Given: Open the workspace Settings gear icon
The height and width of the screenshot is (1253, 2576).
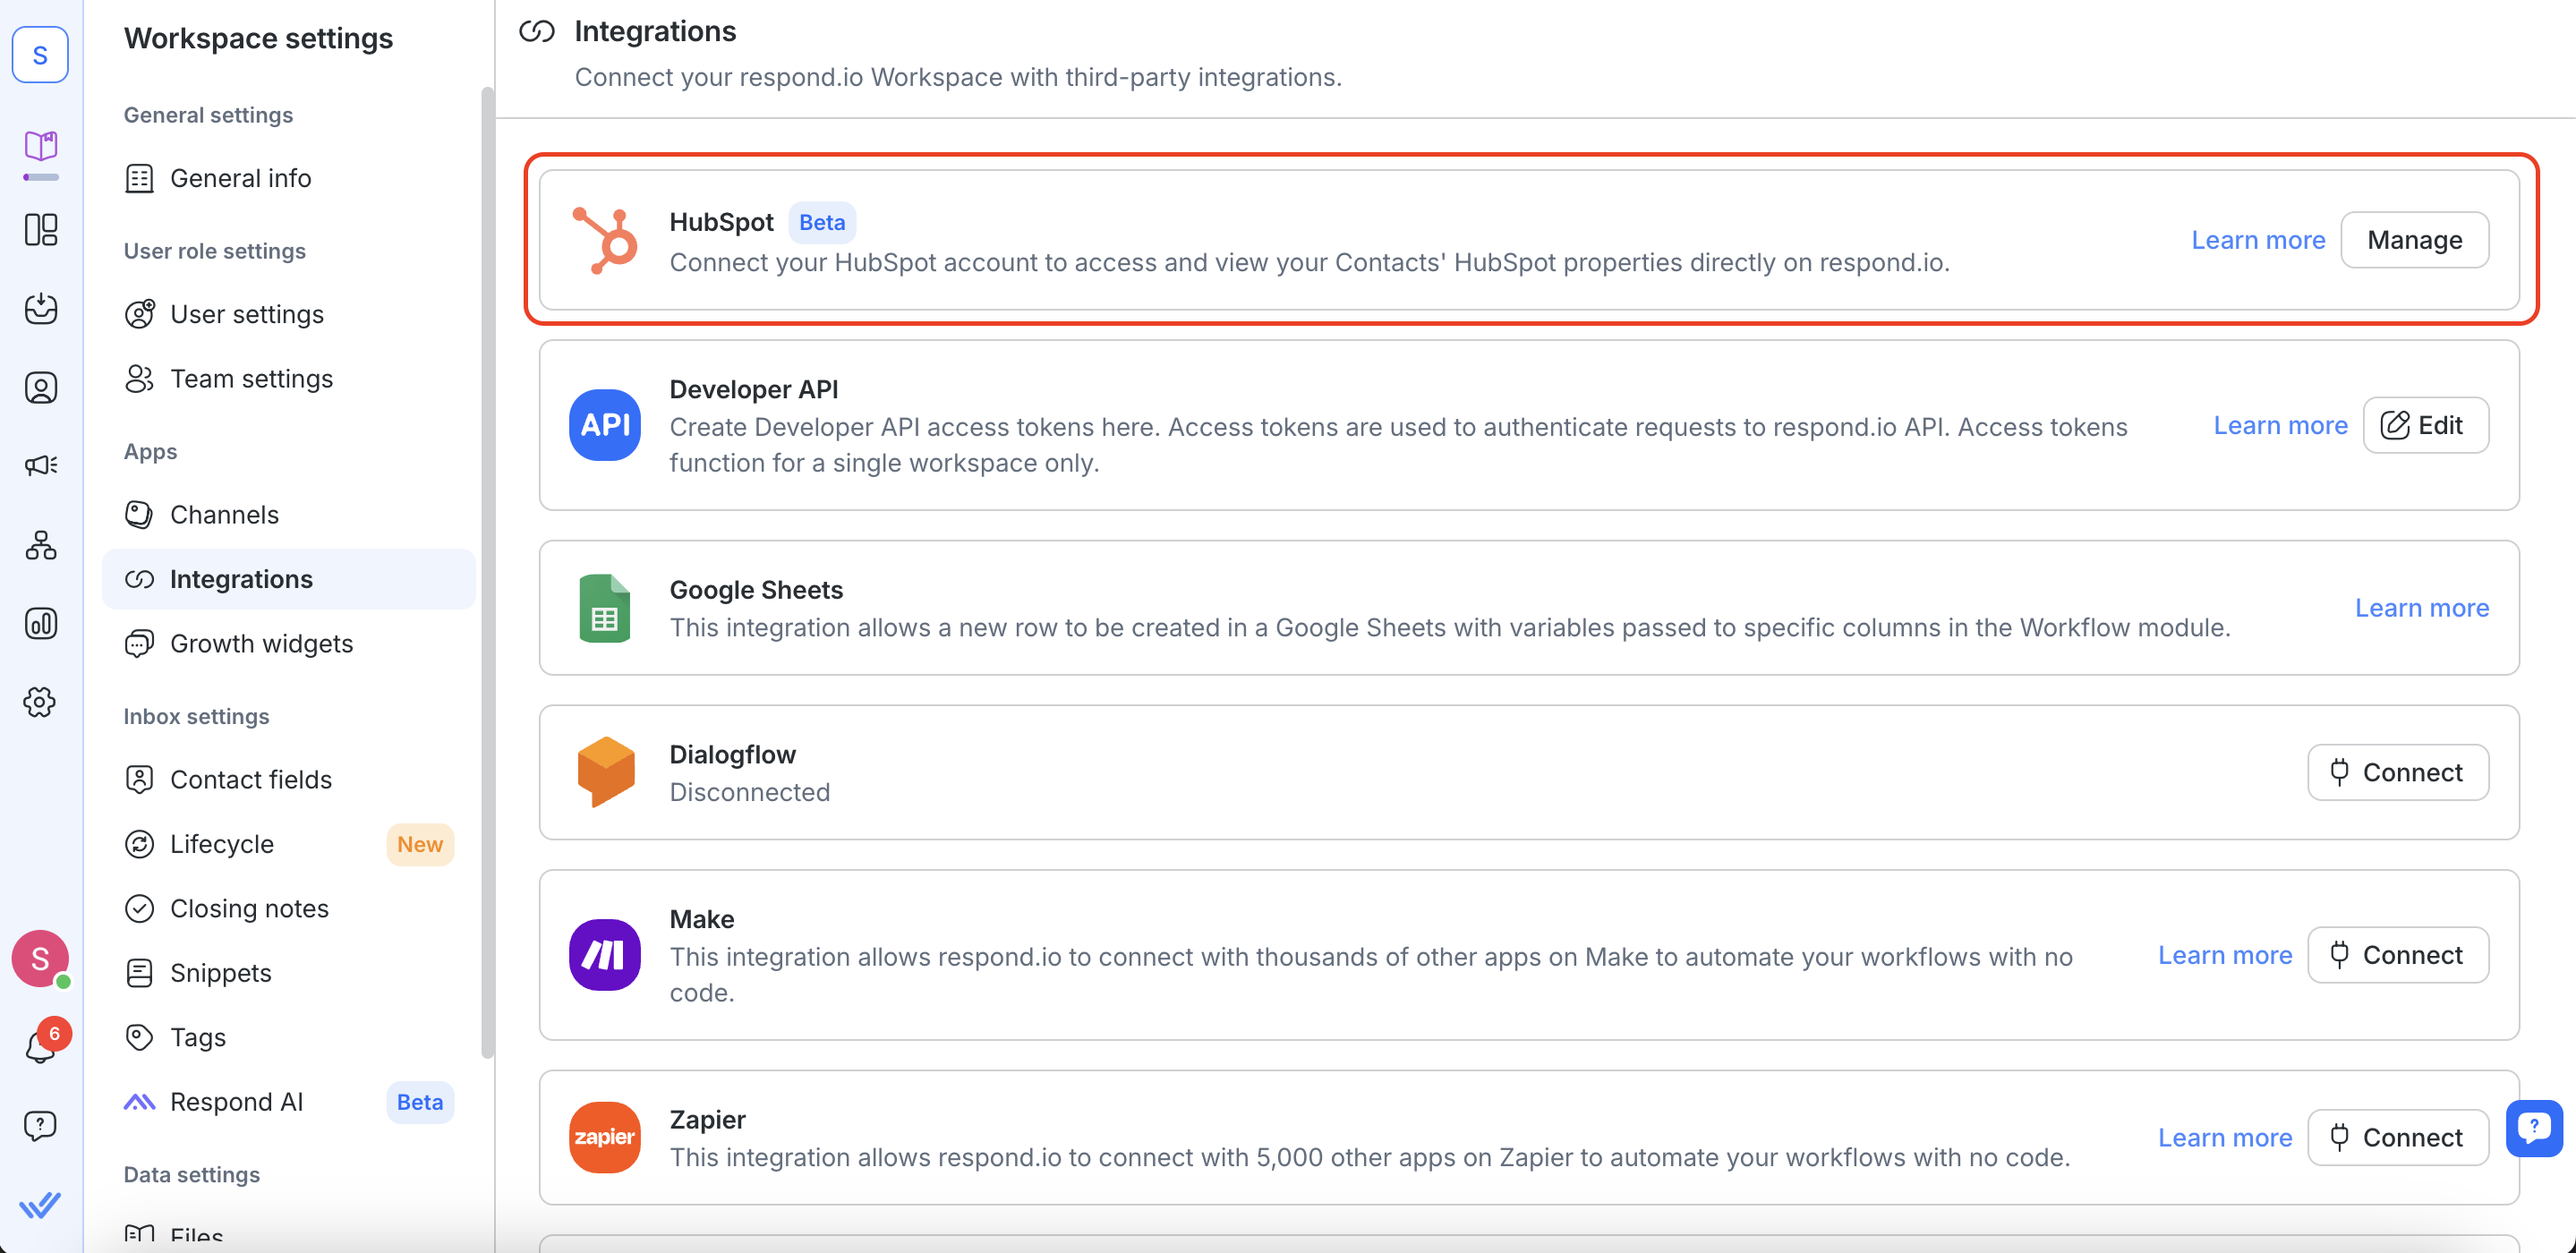Looking at the screenshot, I should pos(40,702).
